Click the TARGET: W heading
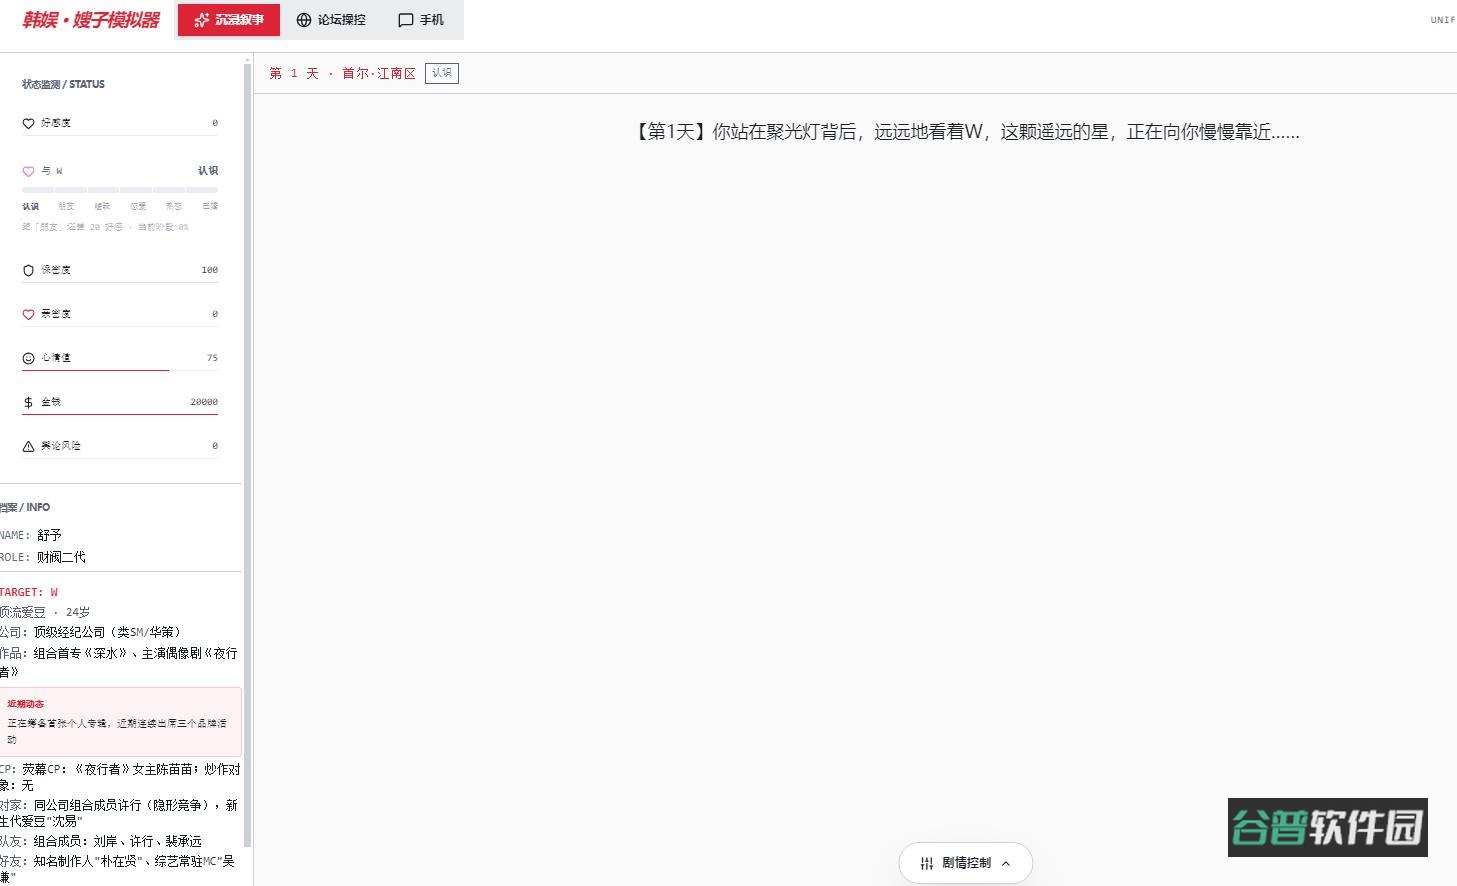This screenshot has height=886, width=1457. [29, 592]
